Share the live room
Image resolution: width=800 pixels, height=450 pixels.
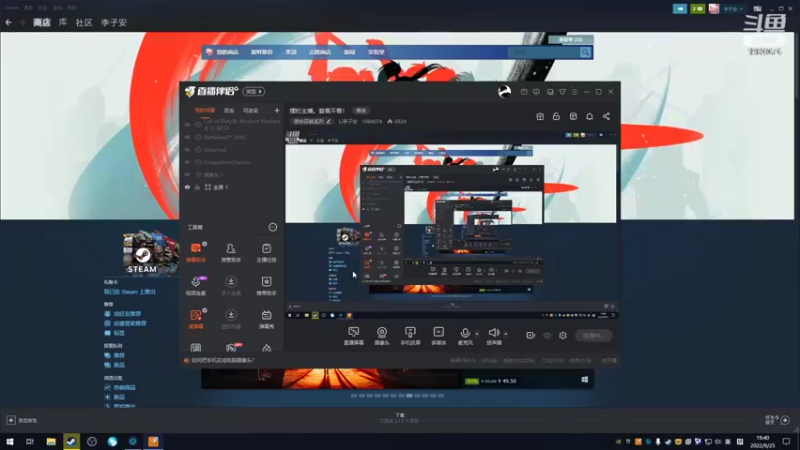pos(606,116)
